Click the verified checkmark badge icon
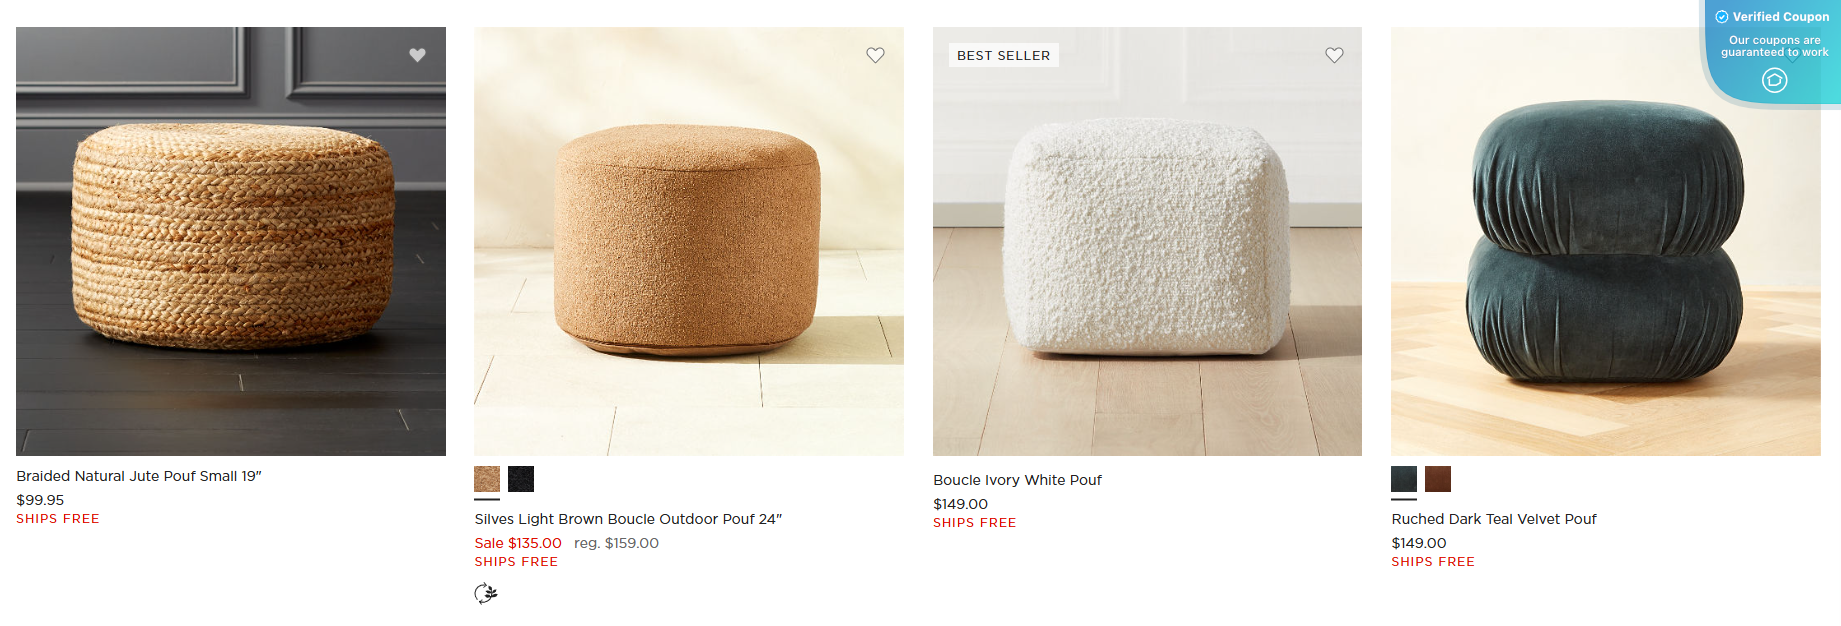 click(x=1722, y=17)
